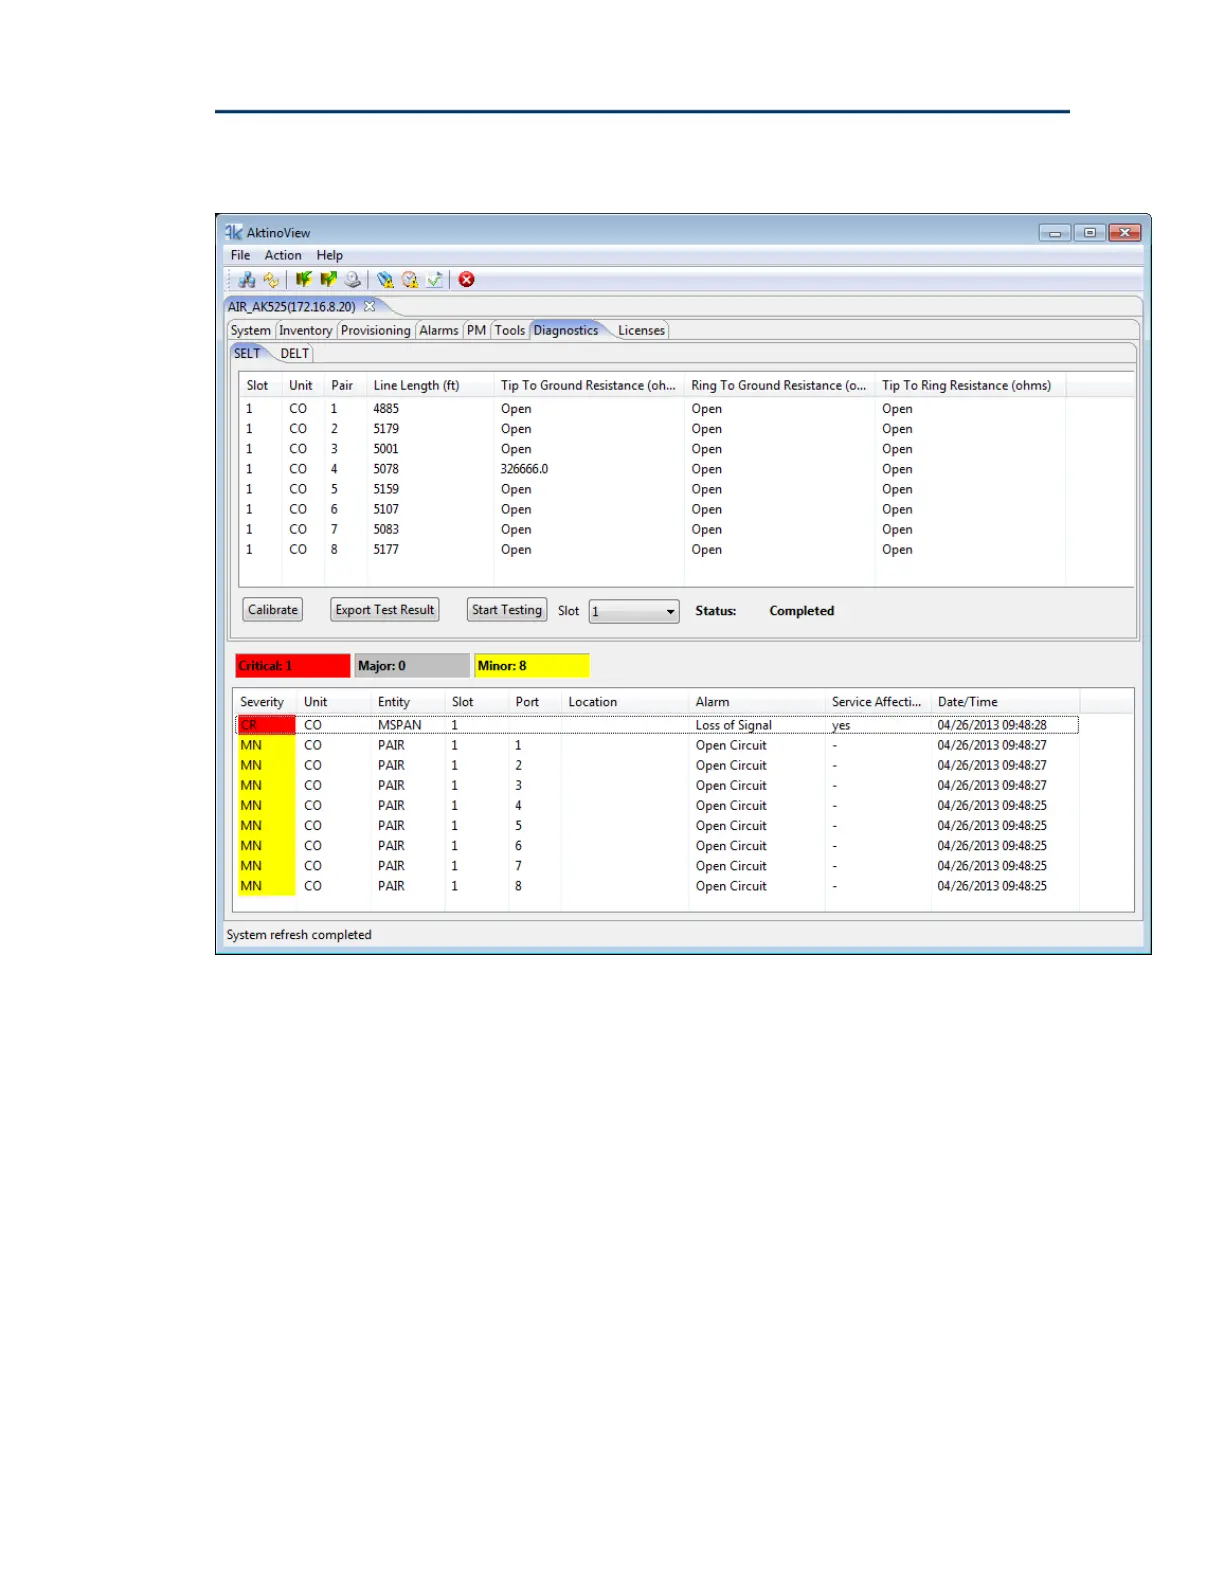Click the System refresh completed status bar
1224x1584 pixels.
click(299, 935)
